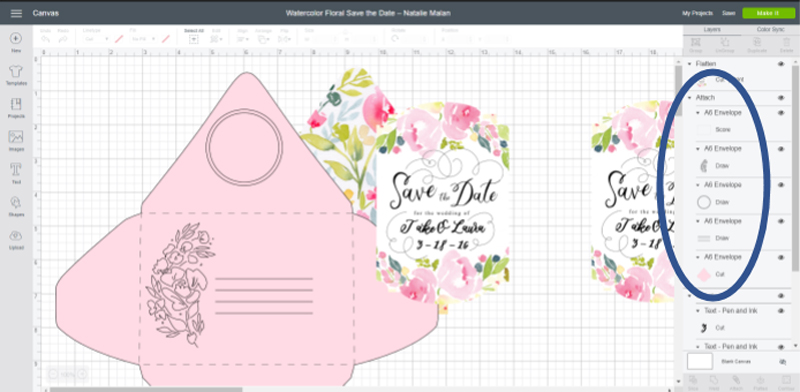The image size is (800, 392).
Task: Zoom out the canvas with minus button
Action: tap(54, 375)
